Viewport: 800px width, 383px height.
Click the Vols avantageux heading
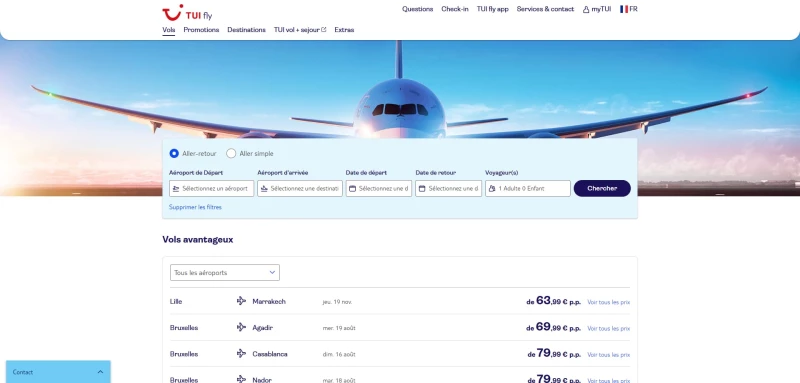[197, 240]
